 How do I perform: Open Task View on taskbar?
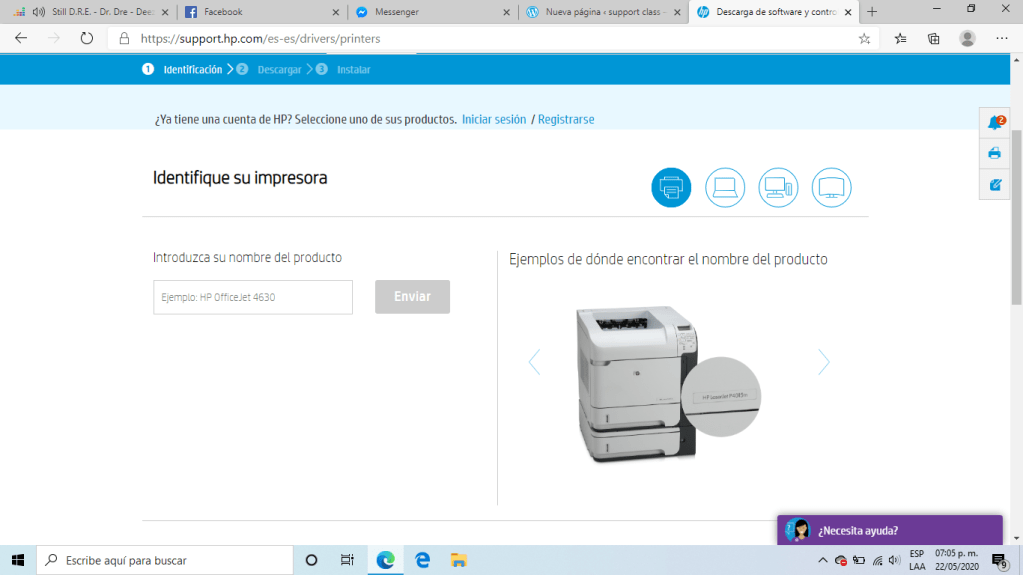(347, 560)
